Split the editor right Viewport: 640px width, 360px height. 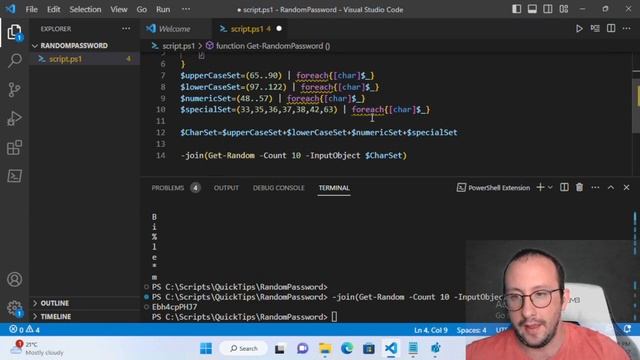(611, 29)
